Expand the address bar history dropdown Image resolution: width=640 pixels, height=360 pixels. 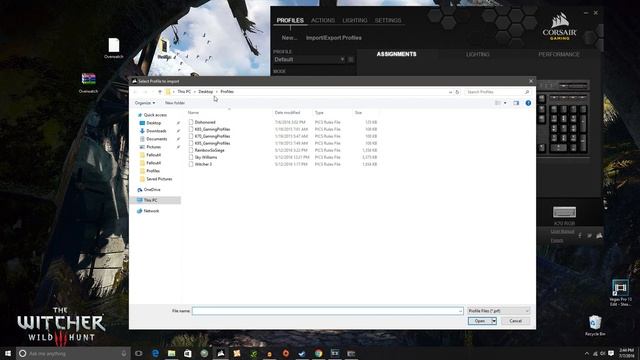point(450,92)
